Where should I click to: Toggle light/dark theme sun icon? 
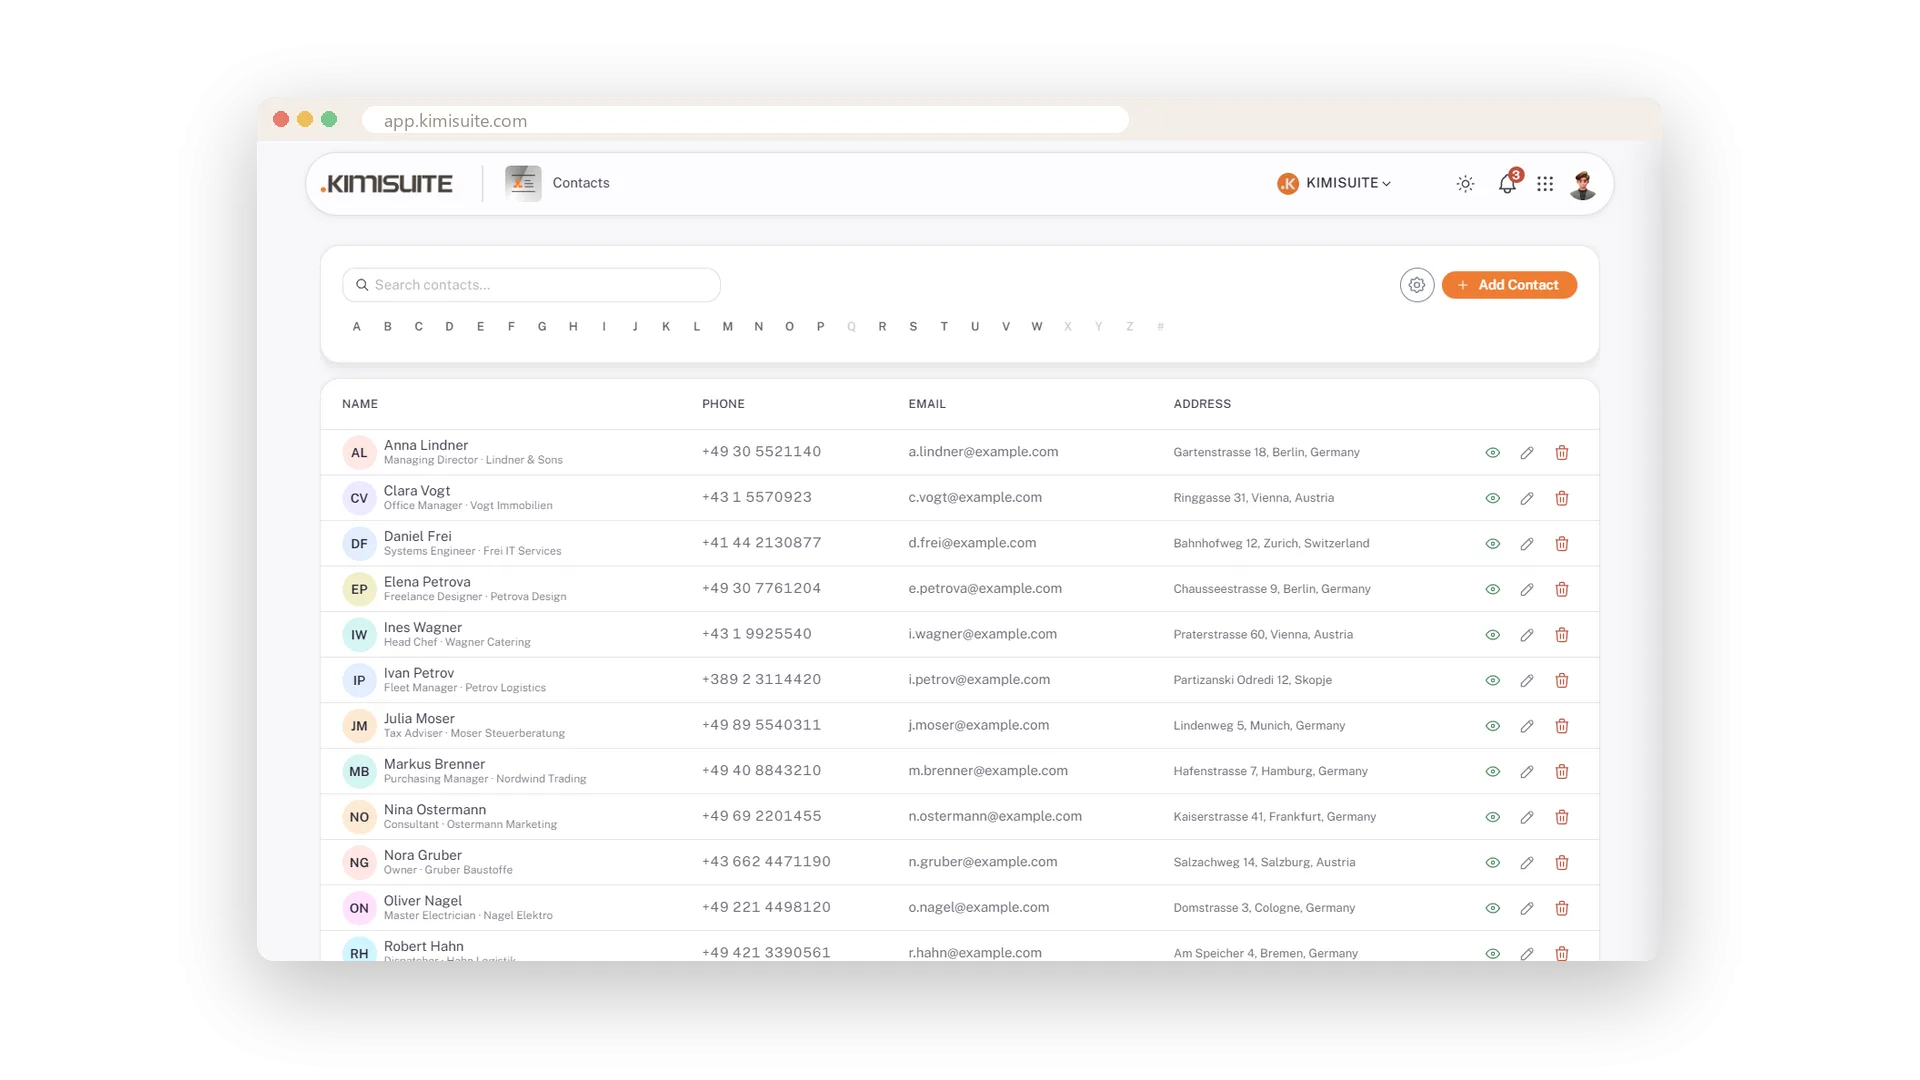[1465, 184]
